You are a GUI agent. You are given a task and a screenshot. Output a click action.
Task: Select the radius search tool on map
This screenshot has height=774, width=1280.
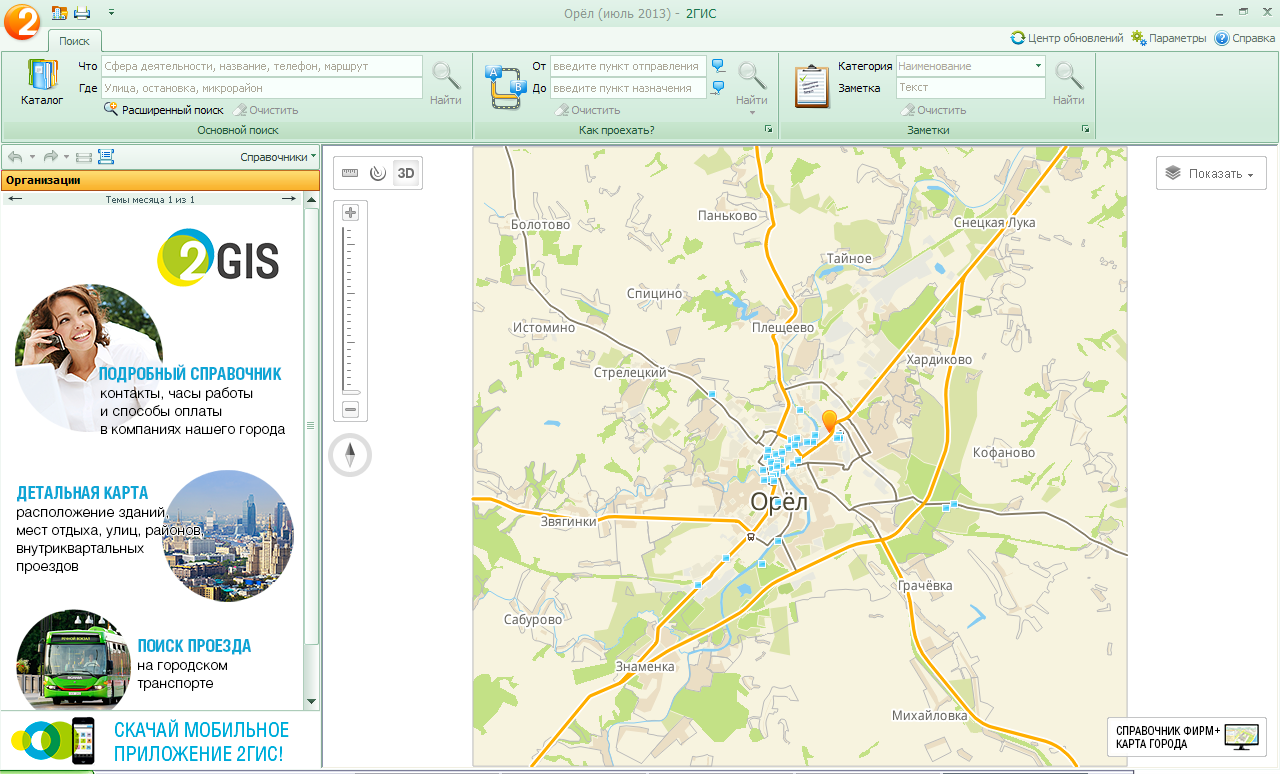click(377, 173)
